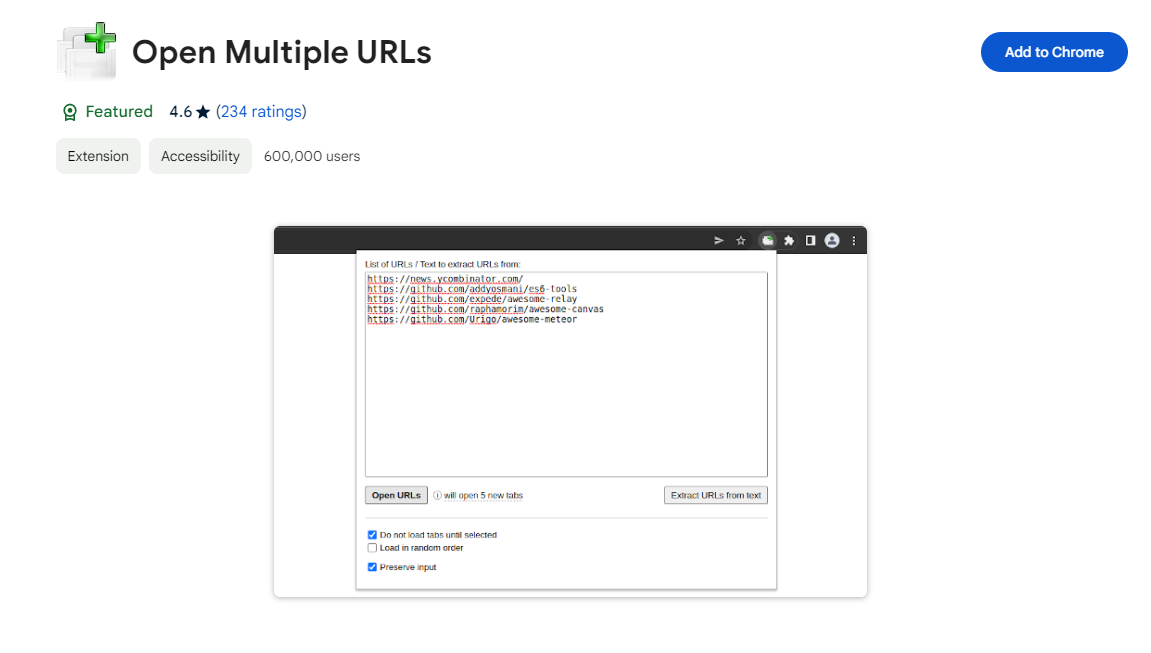Click the send arrow icon in preview toolbar
This screenshot has height=653, width=1151.
[x=719, y=241]
